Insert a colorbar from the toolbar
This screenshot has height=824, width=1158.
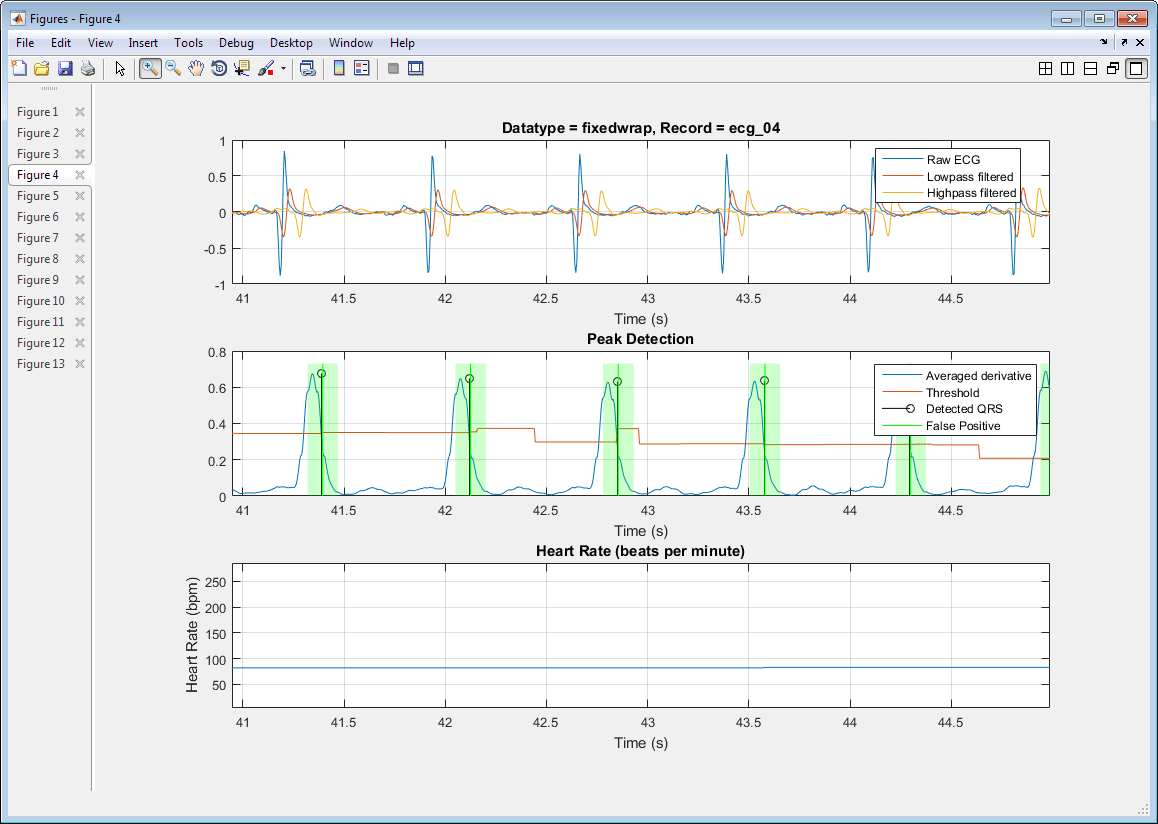point(339,68)
